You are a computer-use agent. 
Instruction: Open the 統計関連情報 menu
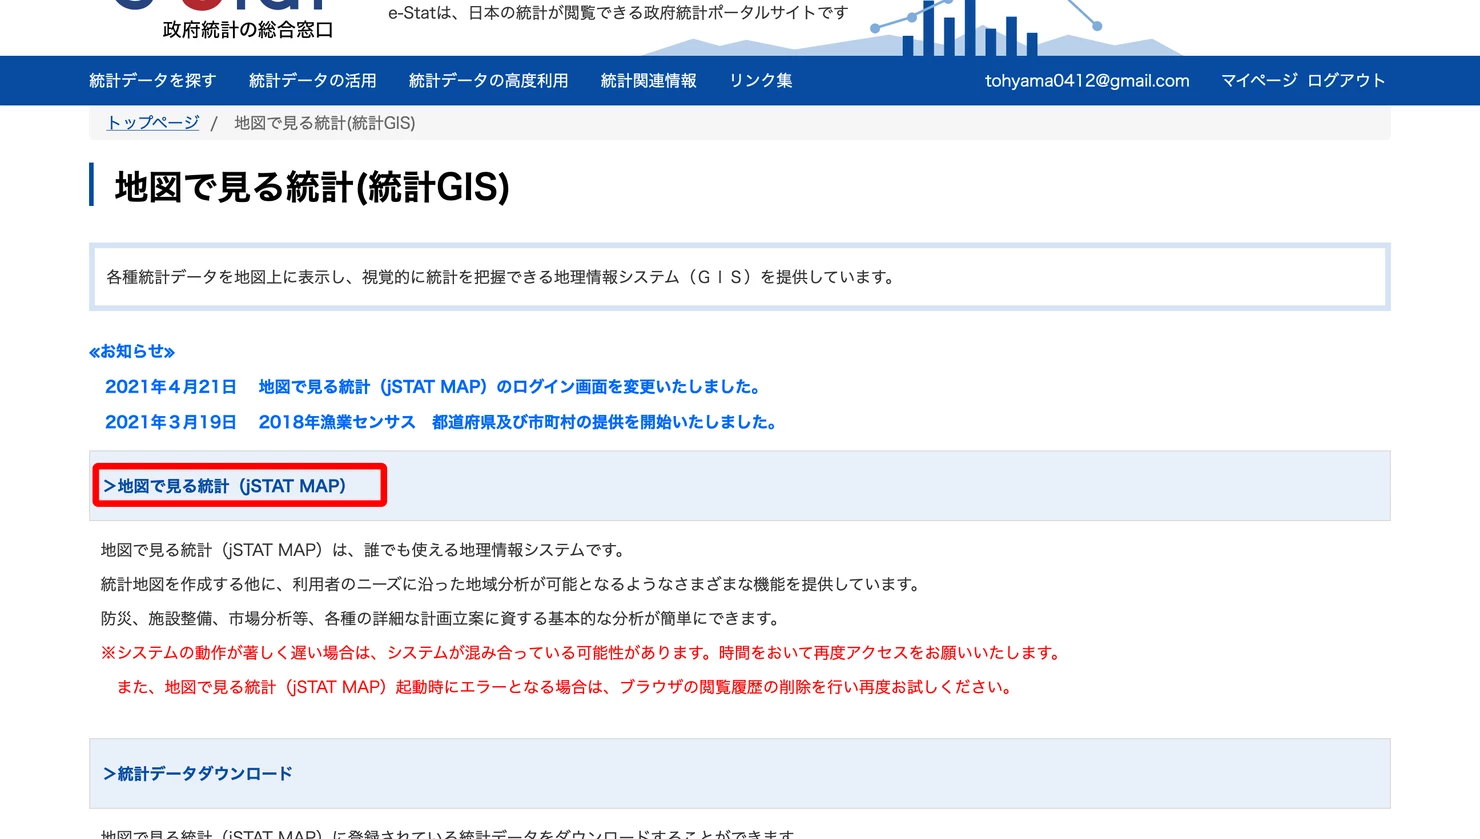click(648, 81)
